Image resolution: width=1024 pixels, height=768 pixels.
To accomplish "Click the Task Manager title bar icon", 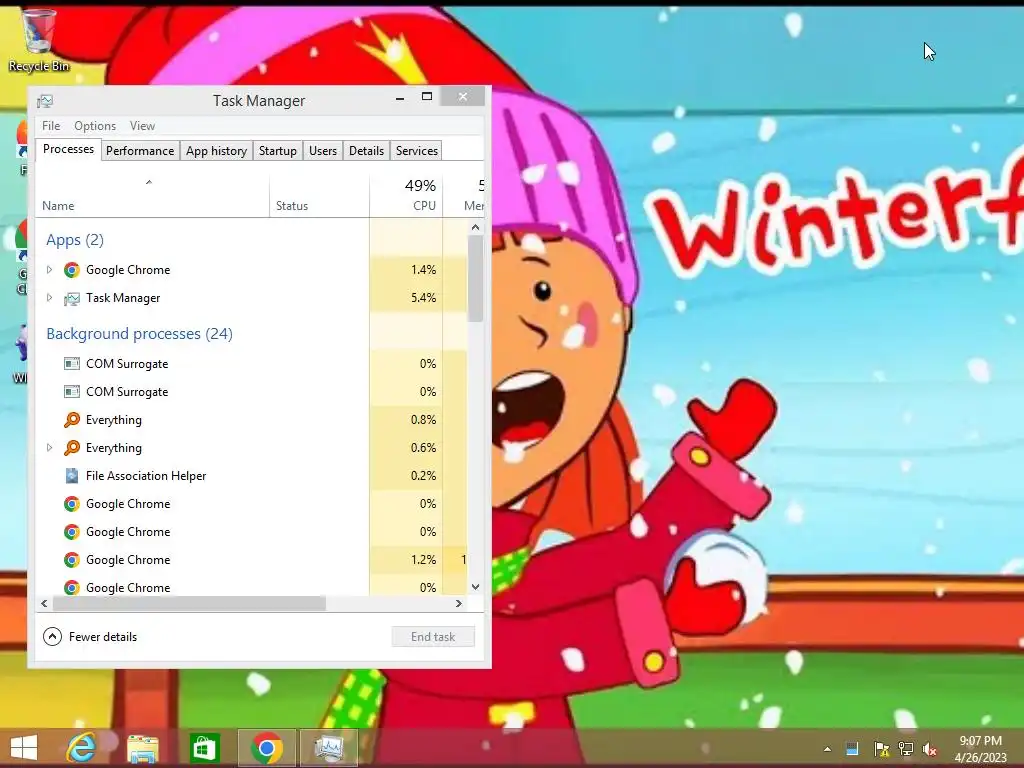I will [45, 101].
